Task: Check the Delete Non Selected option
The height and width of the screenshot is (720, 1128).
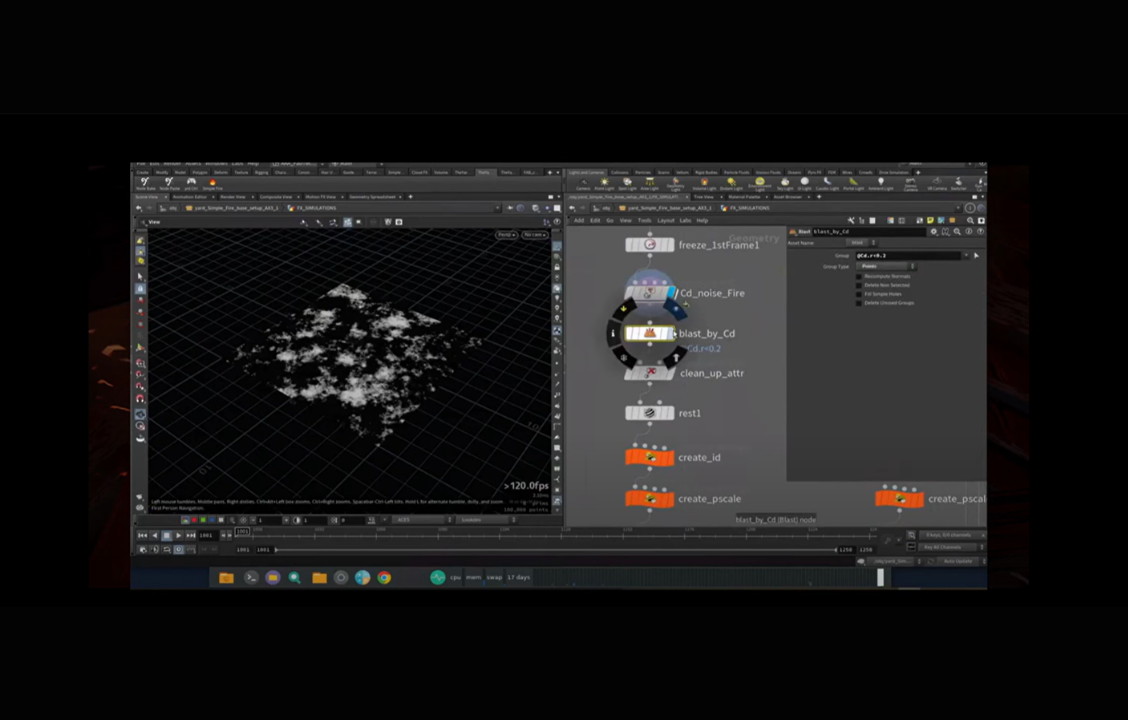Action: (x=858, y=286)
